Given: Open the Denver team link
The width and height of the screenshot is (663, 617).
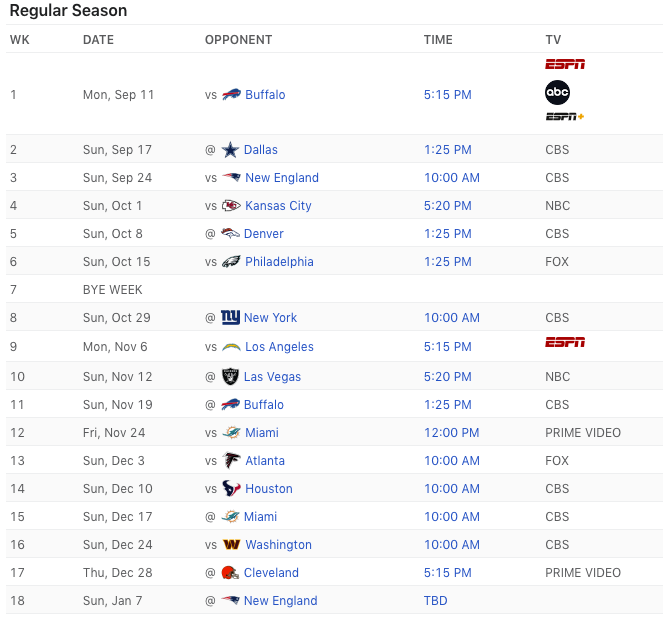Looking at the screenshot, I should 264,233.
